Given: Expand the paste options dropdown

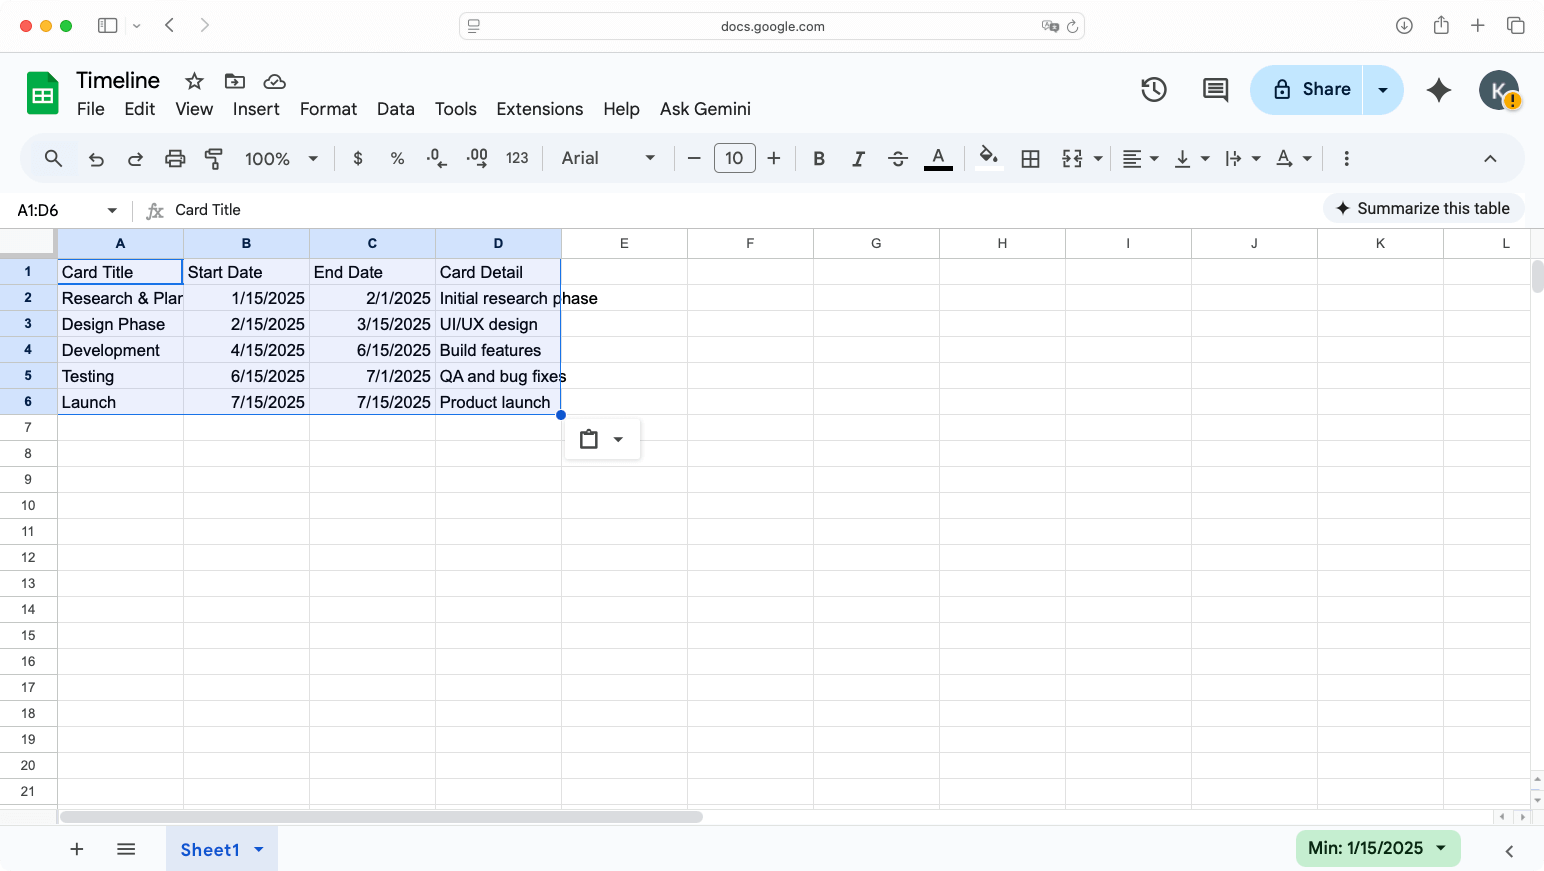Looking at the screenshot, I should click(x=619, y=438).
